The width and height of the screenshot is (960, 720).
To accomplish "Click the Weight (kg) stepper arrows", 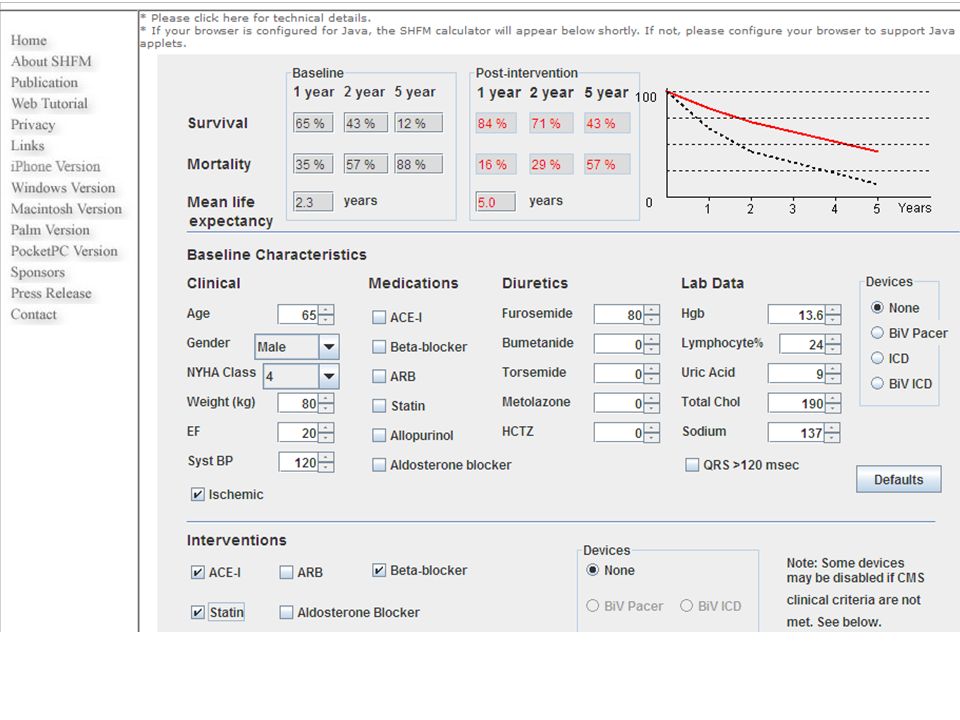I will tap(326, 403).
